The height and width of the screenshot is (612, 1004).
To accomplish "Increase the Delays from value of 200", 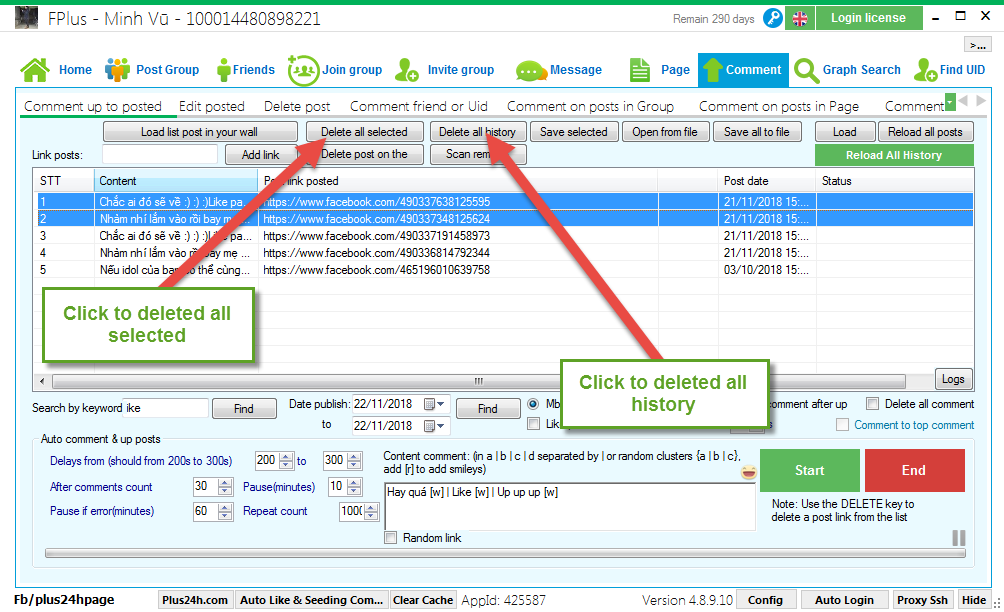I will [286, 457].
